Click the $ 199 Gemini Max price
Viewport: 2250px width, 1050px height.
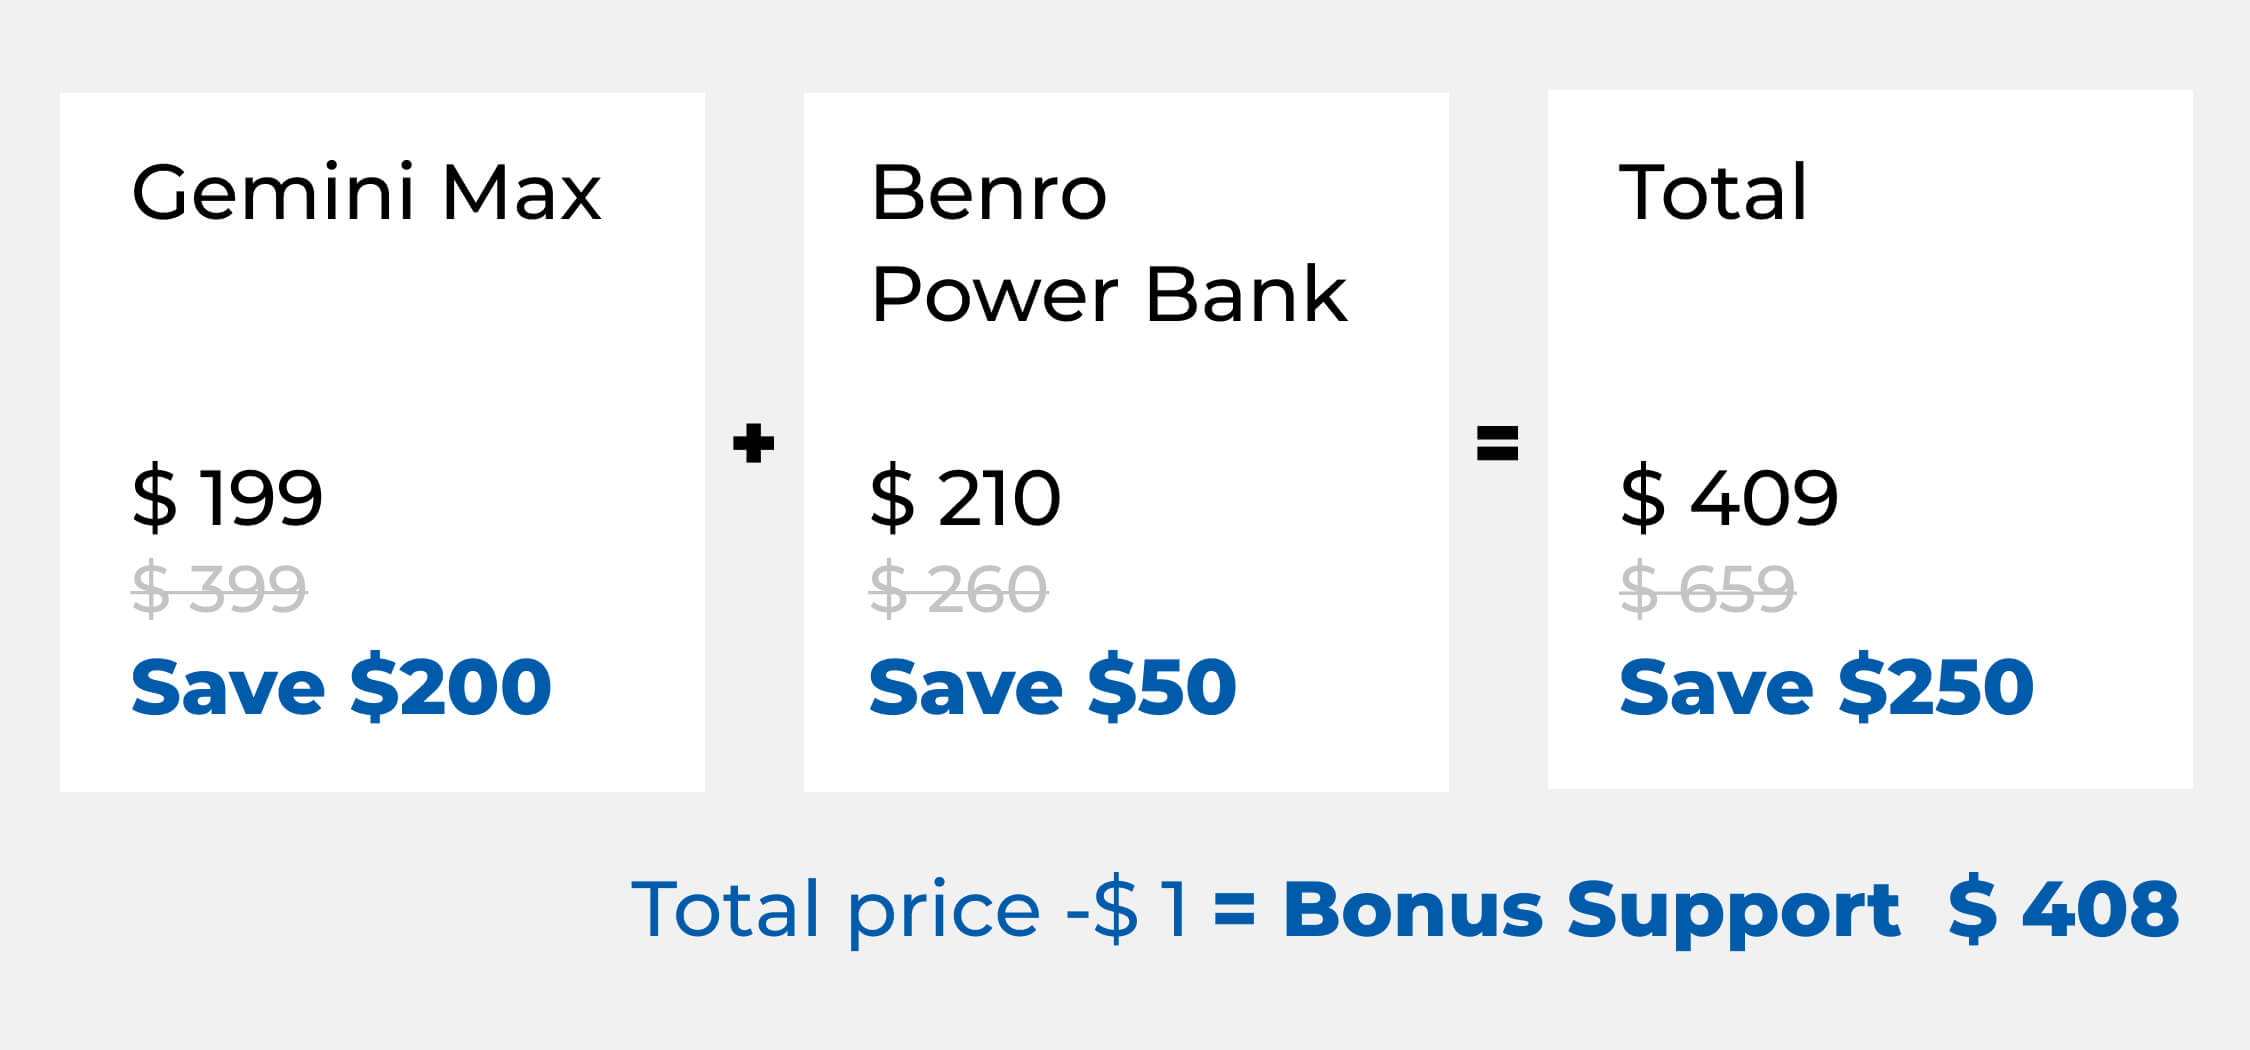click(x=227, y=497)
